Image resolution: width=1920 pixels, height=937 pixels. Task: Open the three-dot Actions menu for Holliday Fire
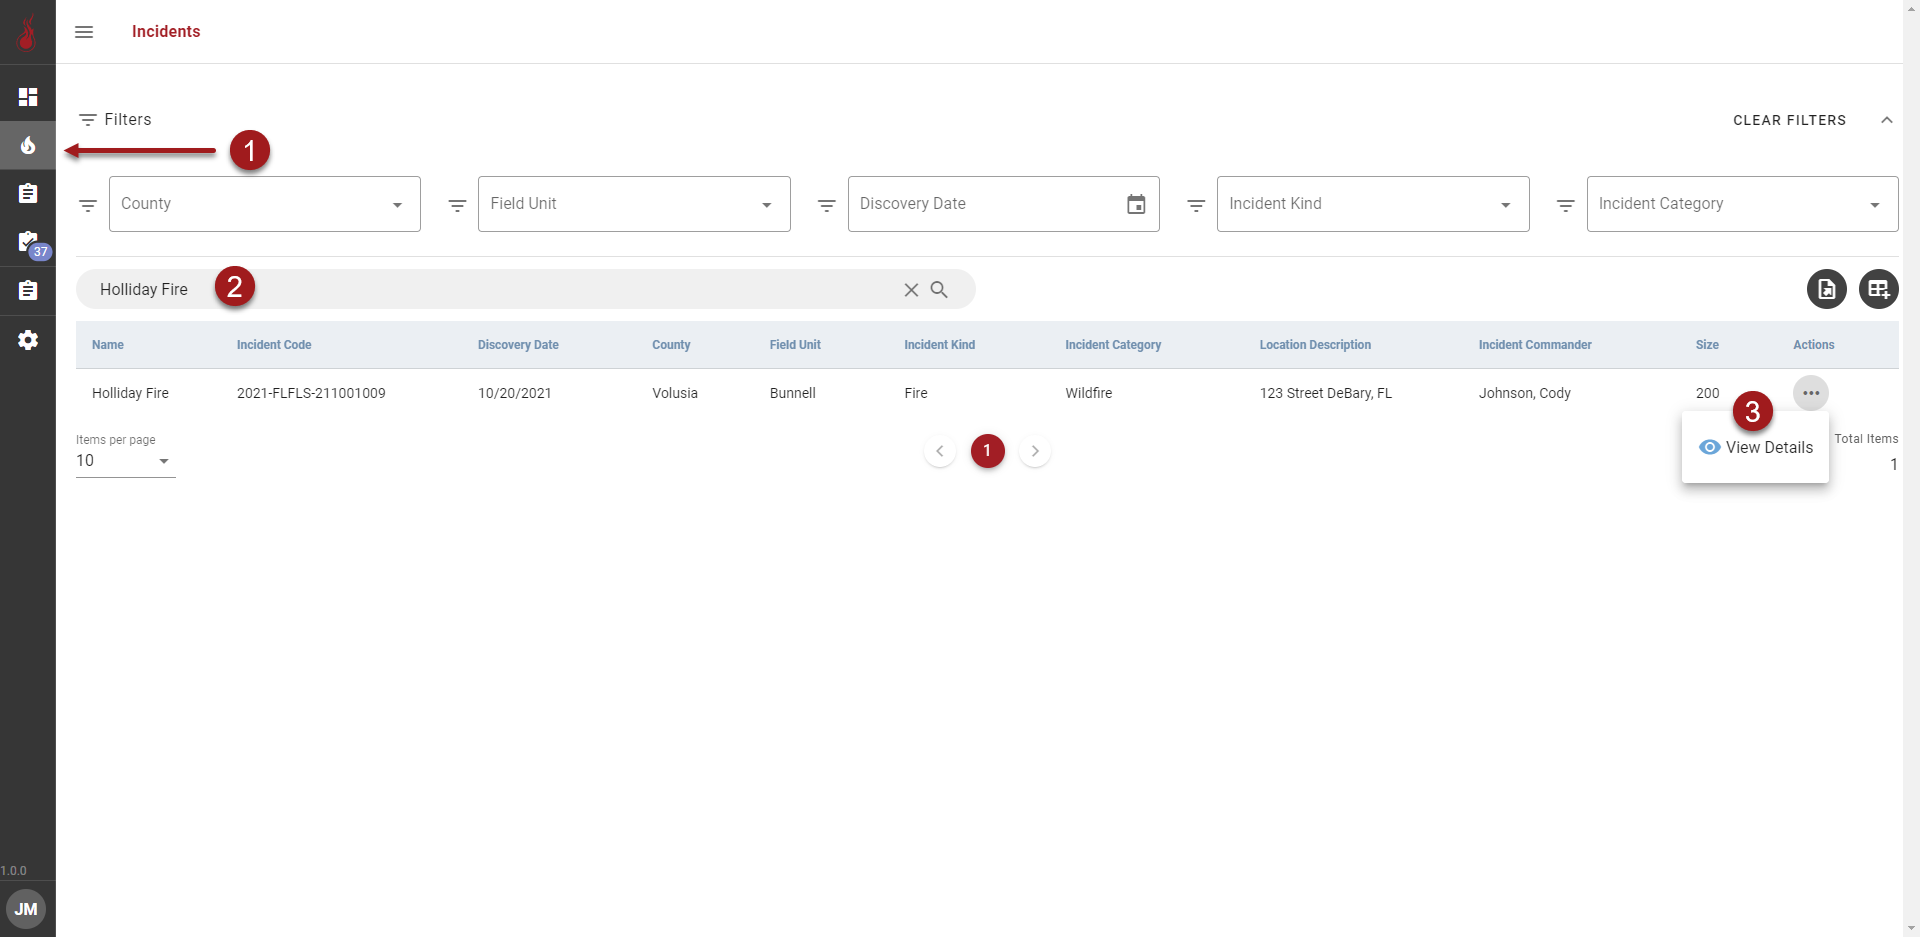1810,393
